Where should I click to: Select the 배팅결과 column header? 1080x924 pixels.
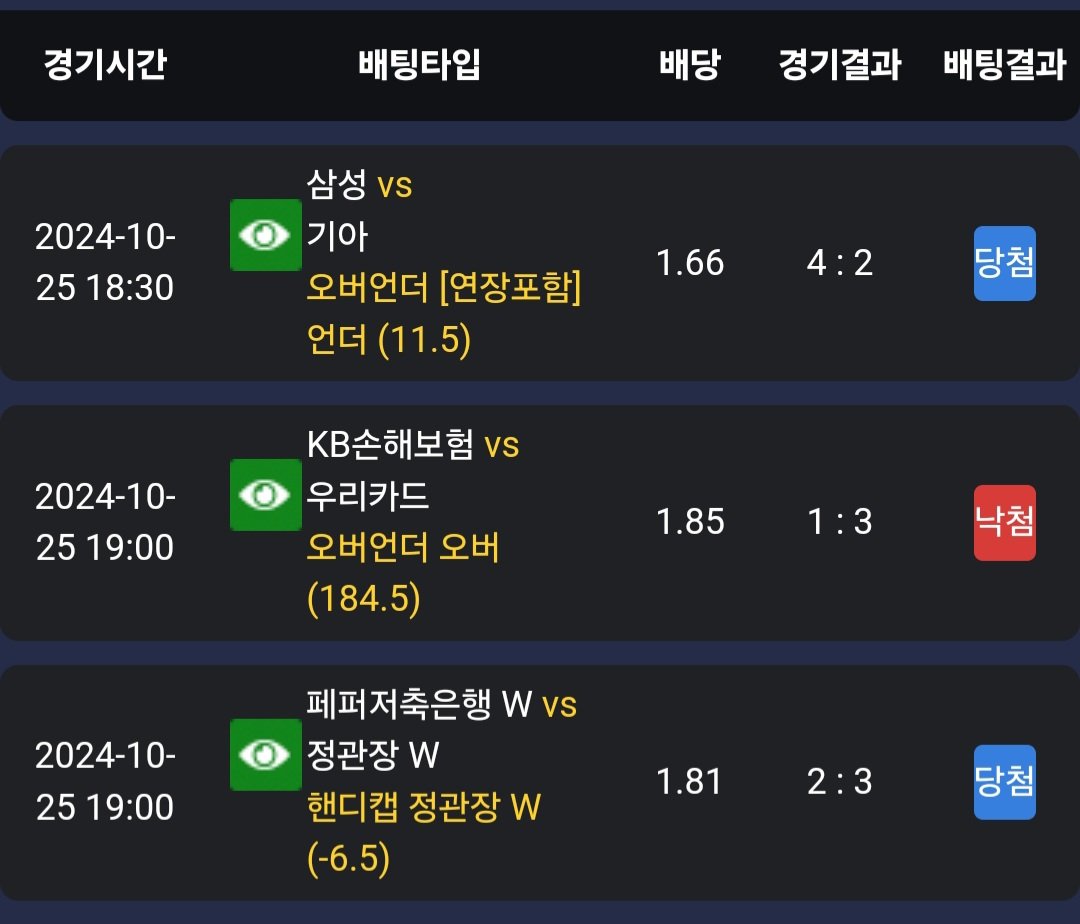coord(1004,65)
